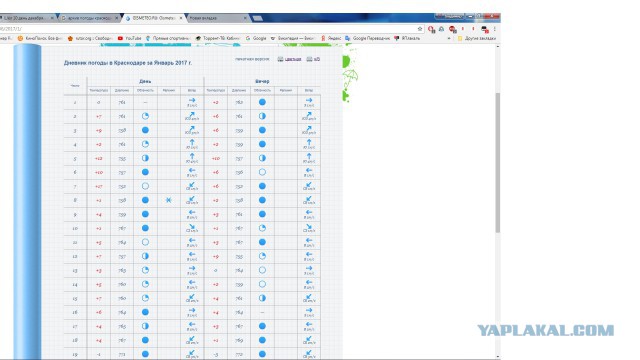Open the Википедия bookmark
This screenshot has width=640, height=360.
pos(292,38)
